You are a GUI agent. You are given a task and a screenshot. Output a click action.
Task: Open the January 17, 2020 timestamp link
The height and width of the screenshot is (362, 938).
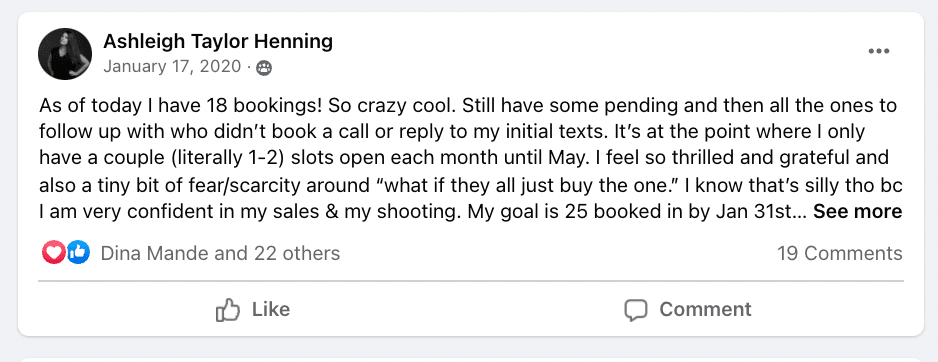(172, 66)
